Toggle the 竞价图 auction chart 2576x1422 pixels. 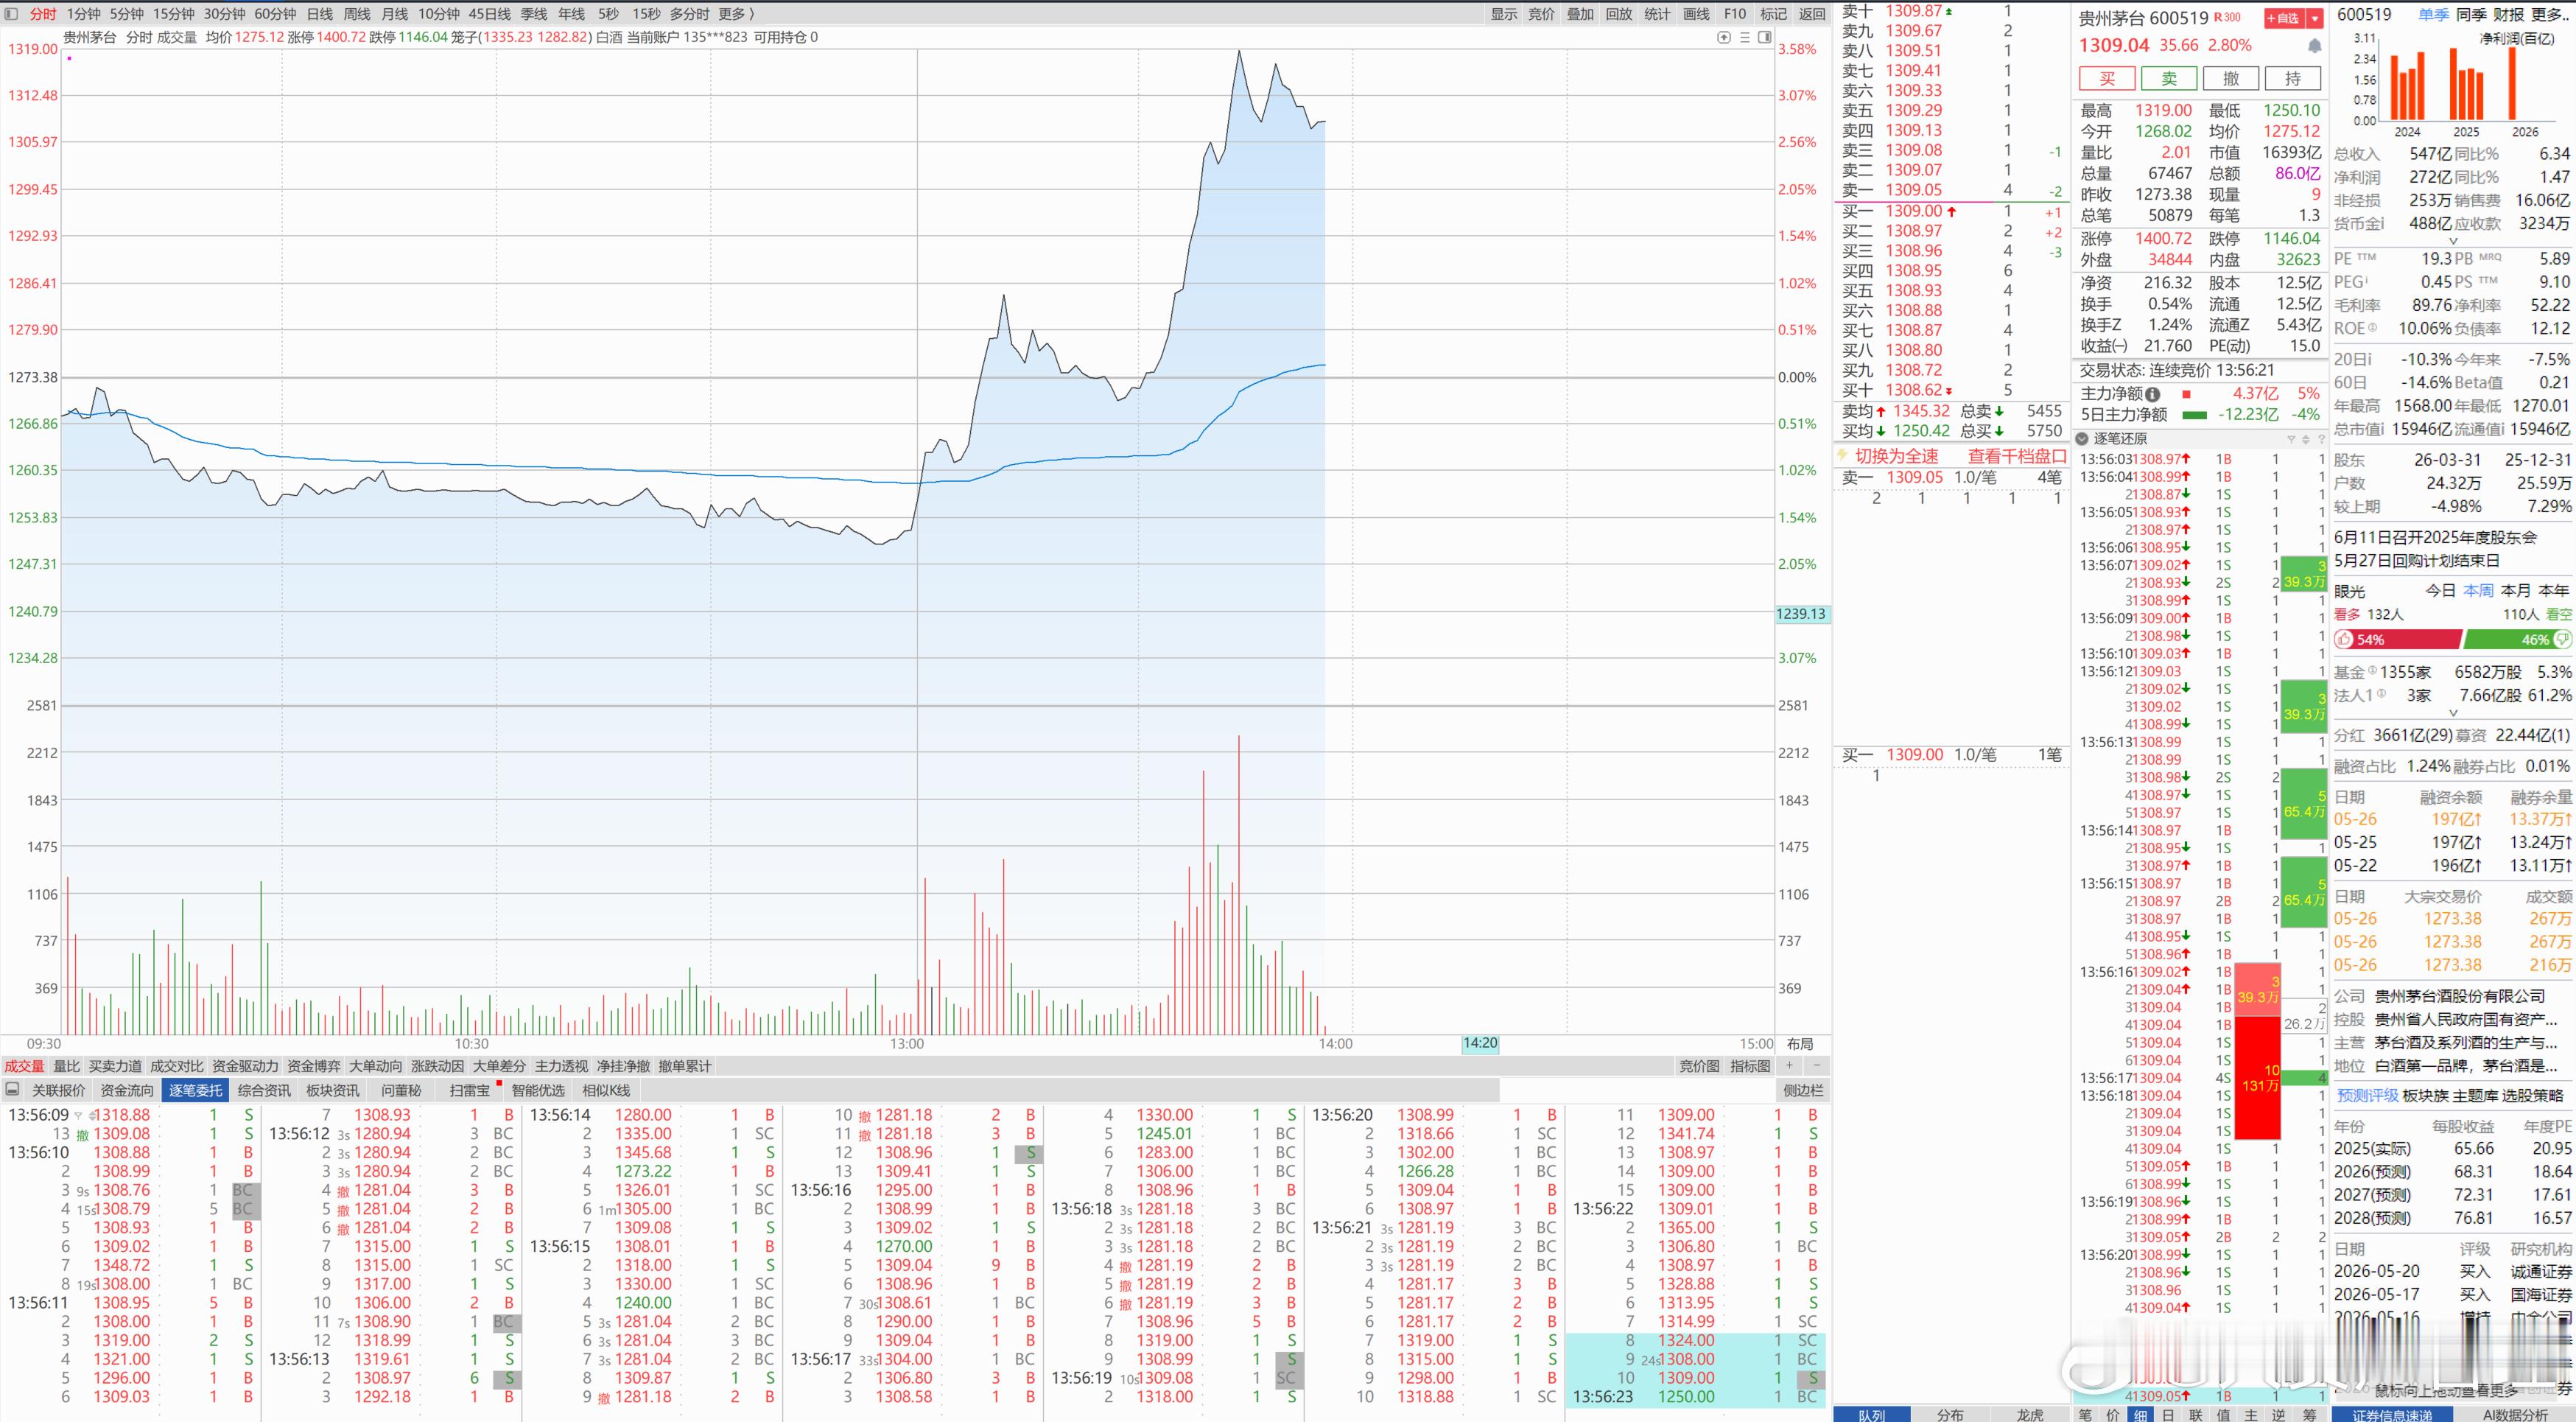[1699, 1066]
